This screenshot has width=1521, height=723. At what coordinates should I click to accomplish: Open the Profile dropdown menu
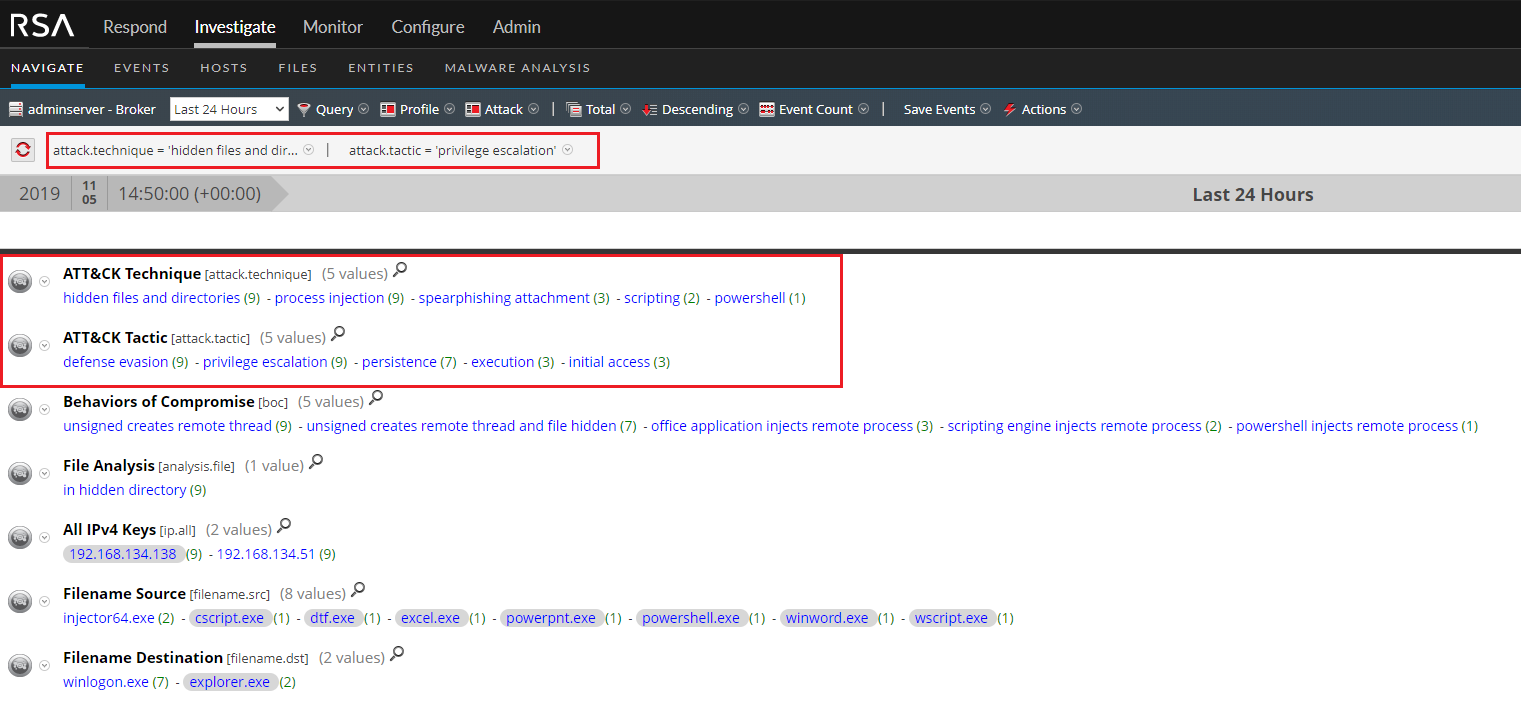[x=417, y=109]
